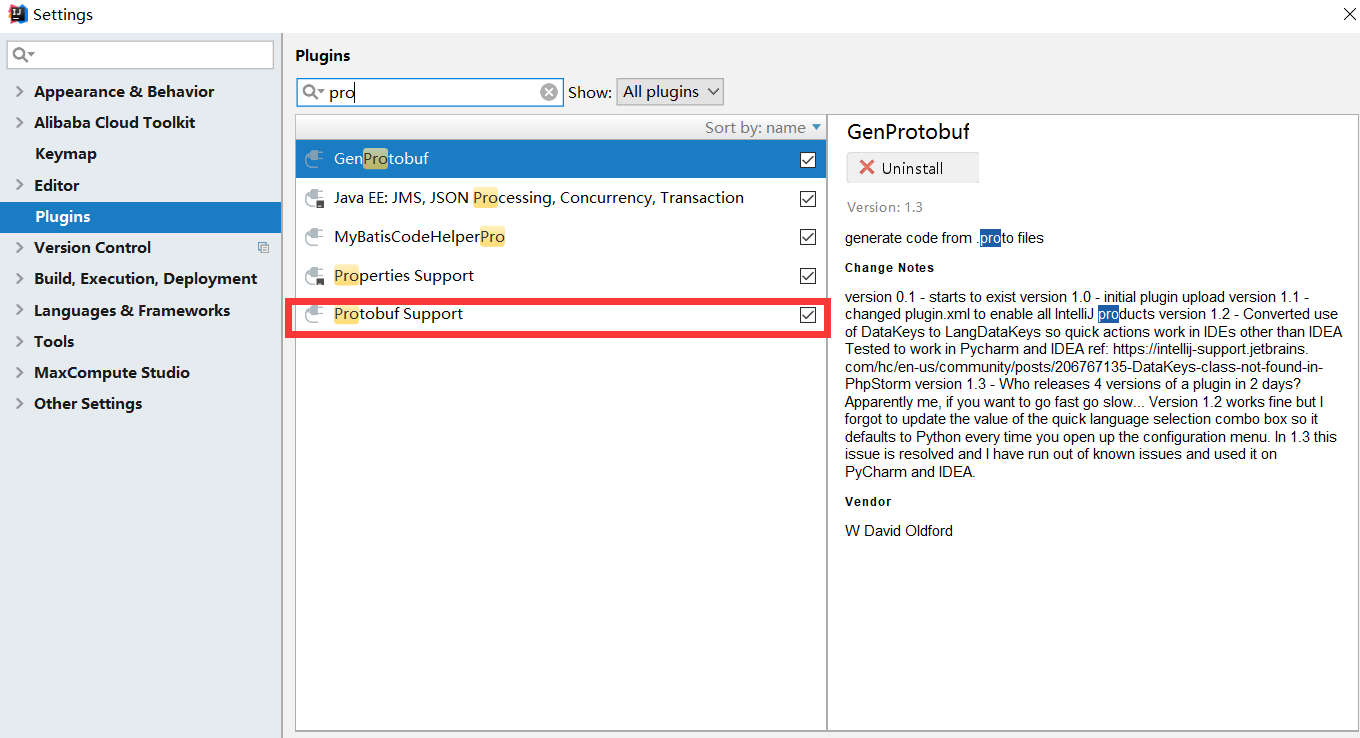Click the Vendor heading in details pane
The height and width of the screenshot is (738, 1360).
pyautogui.click(x=868, y=502)
